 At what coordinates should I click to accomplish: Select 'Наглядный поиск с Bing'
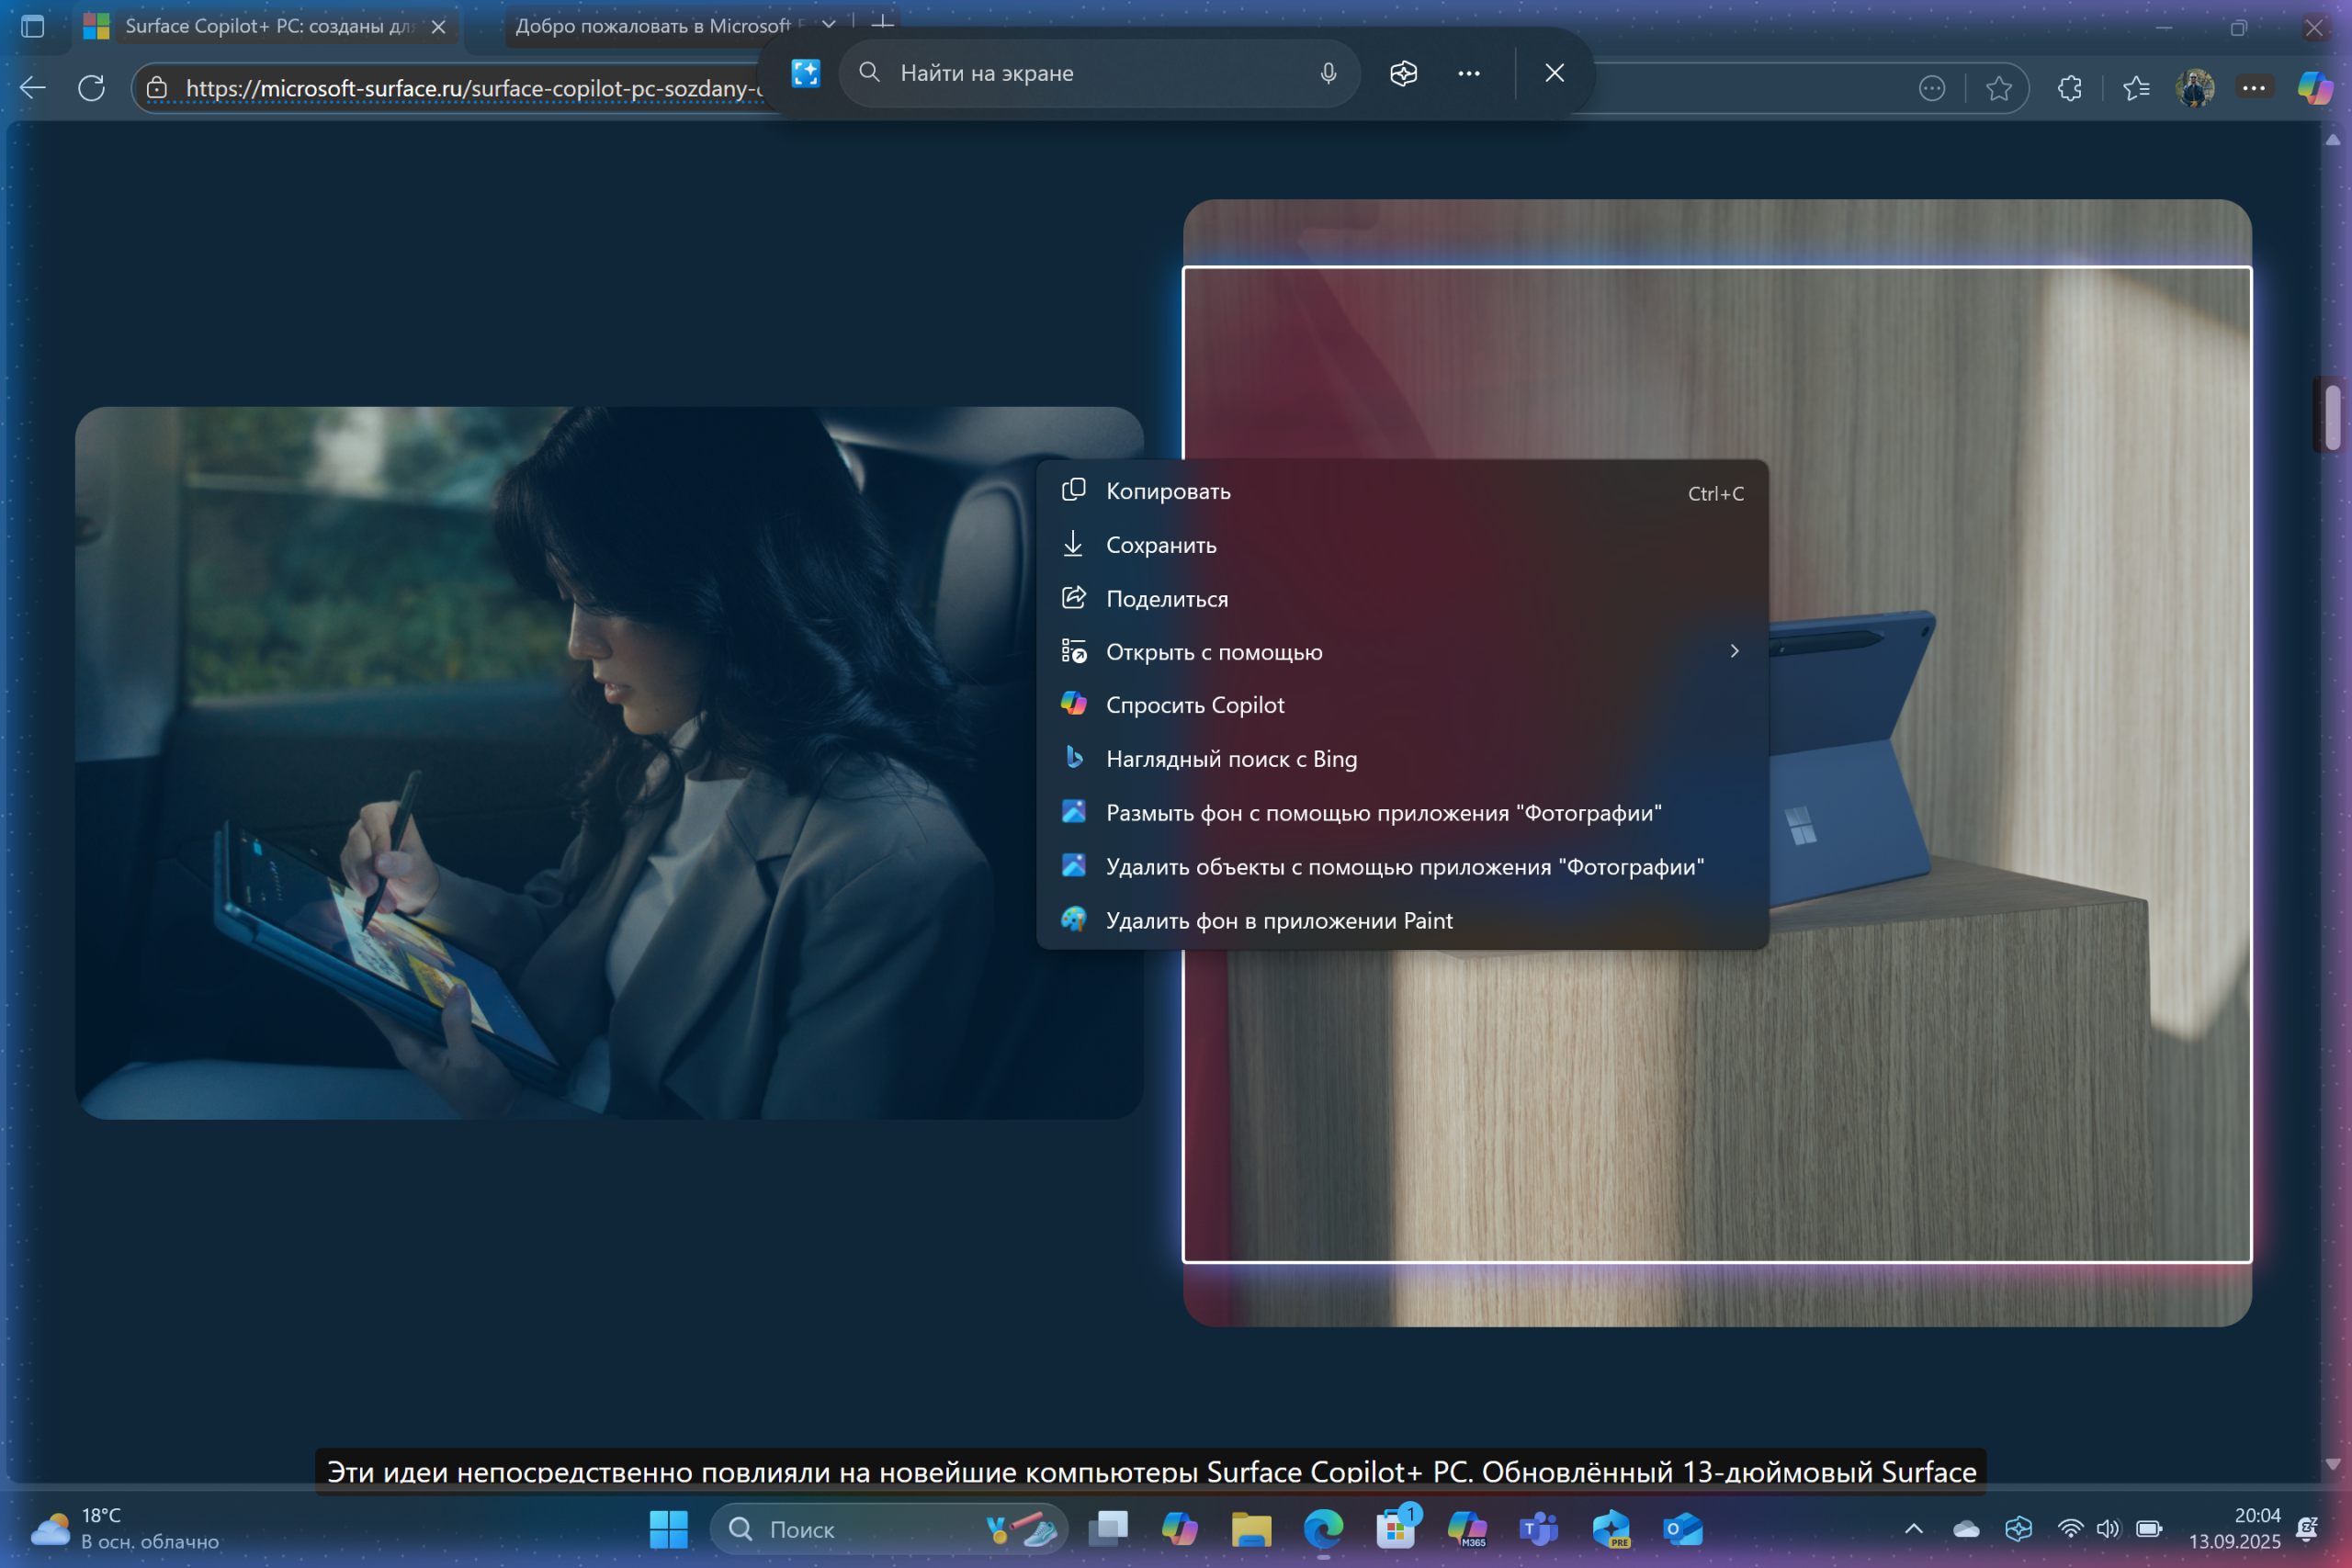(x=1402, y=759)
